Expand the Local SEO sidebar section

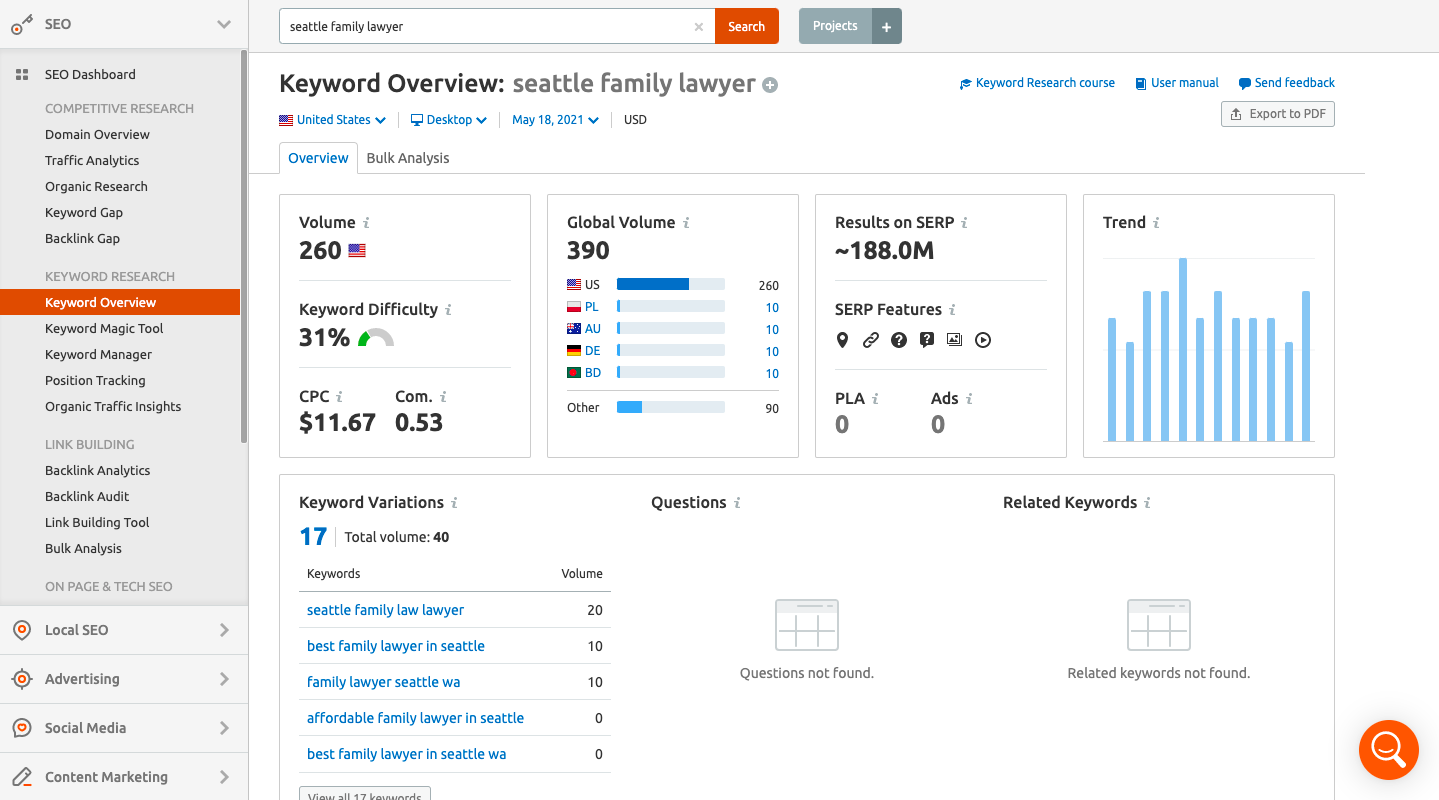coord(124,630)
